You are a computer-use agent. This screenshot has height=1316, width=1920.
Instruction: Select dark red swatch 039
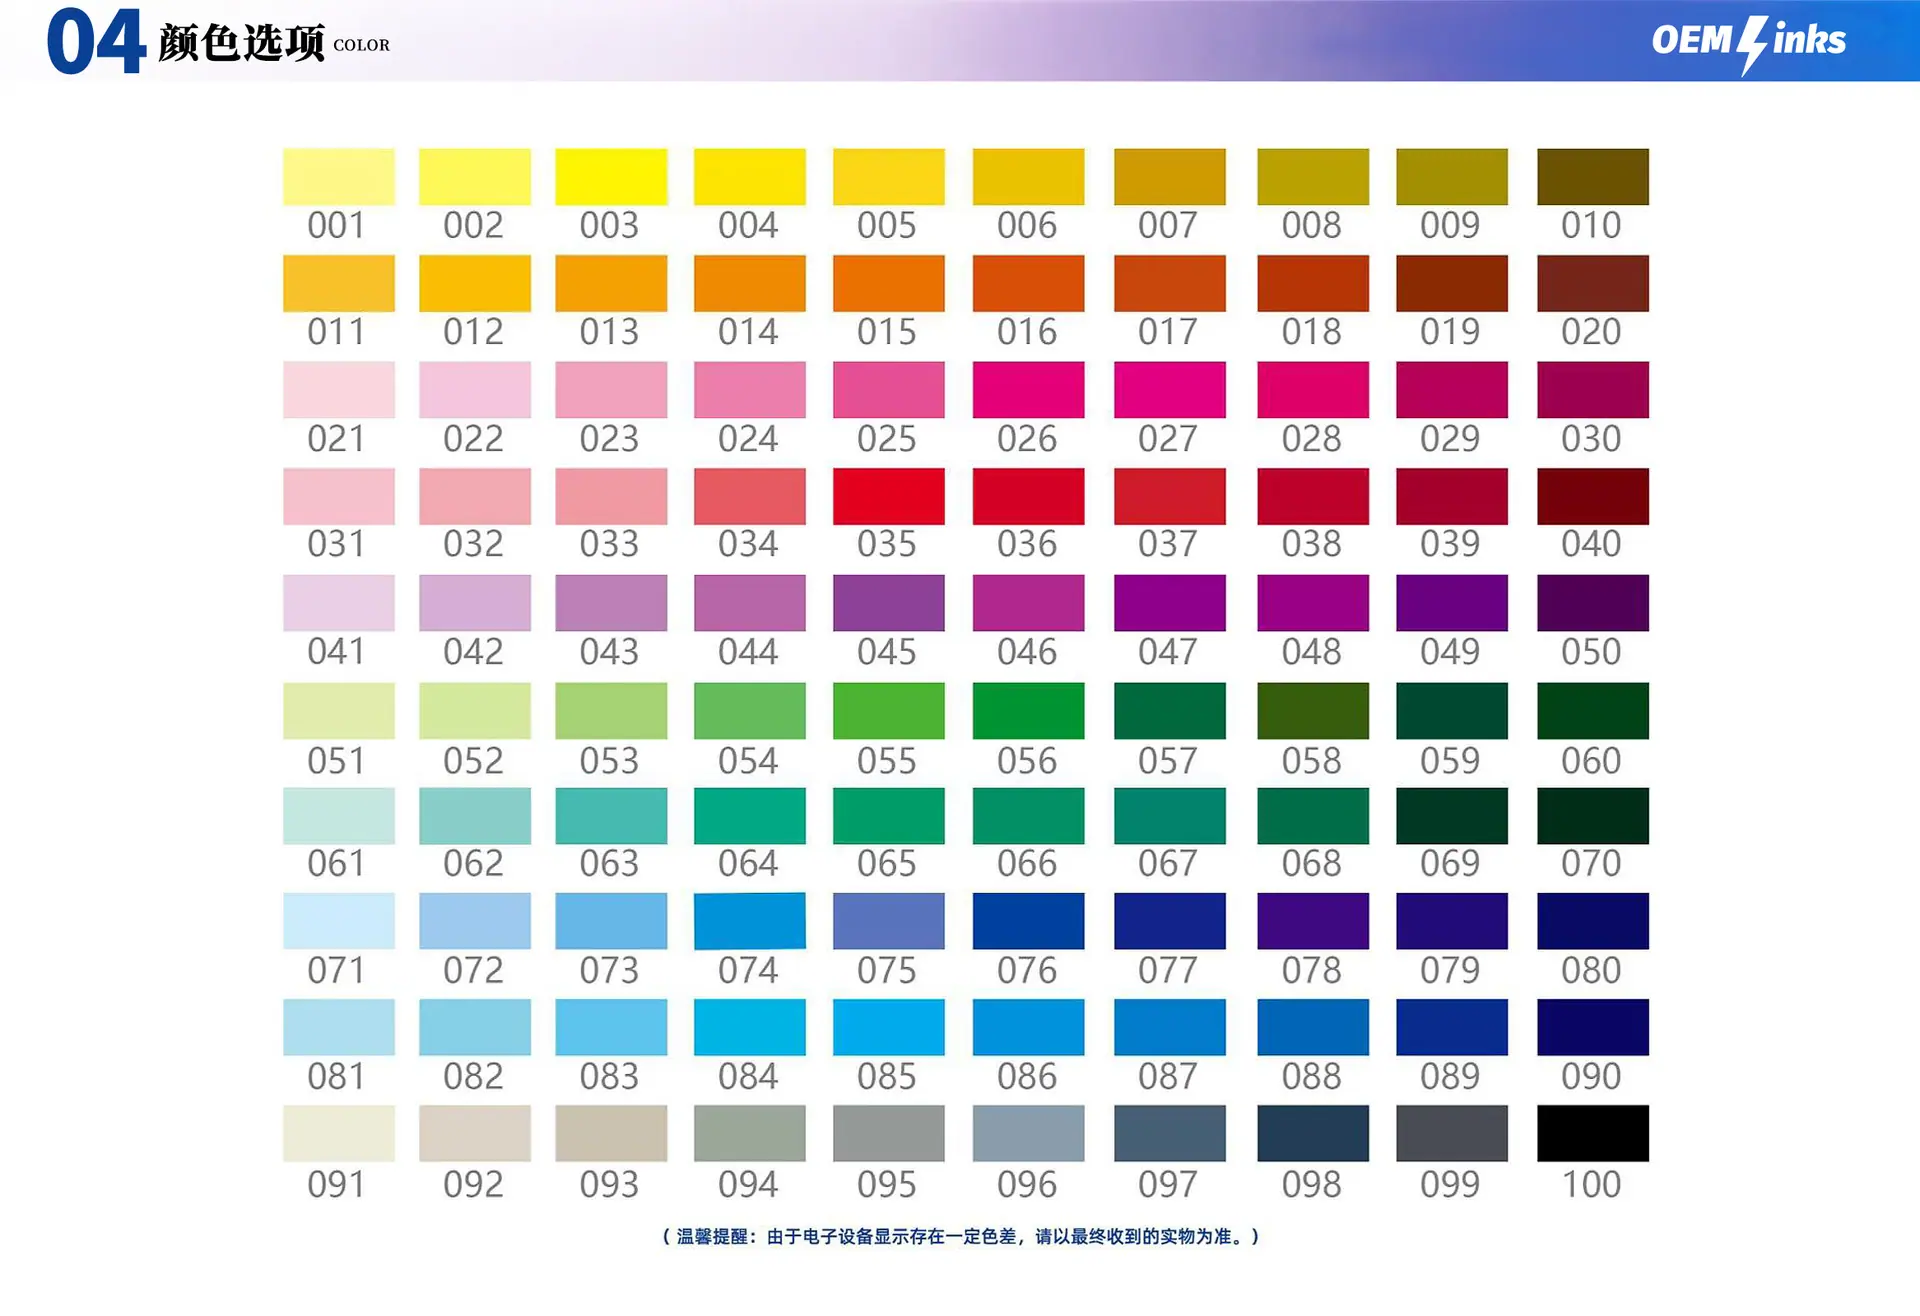click(1451, 496)
